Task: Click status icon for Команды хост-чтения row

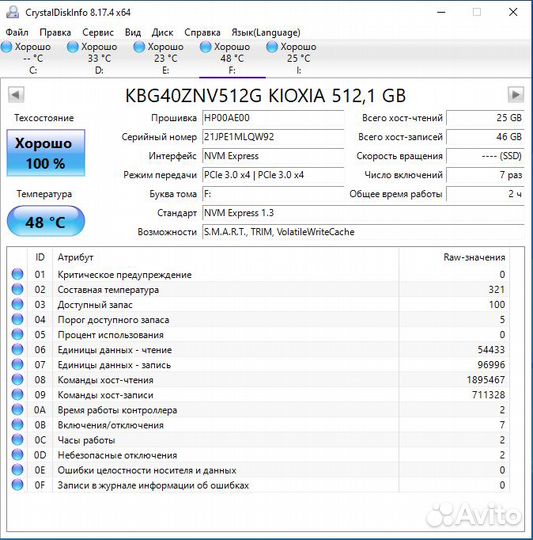Action: [x=17, y=380]
